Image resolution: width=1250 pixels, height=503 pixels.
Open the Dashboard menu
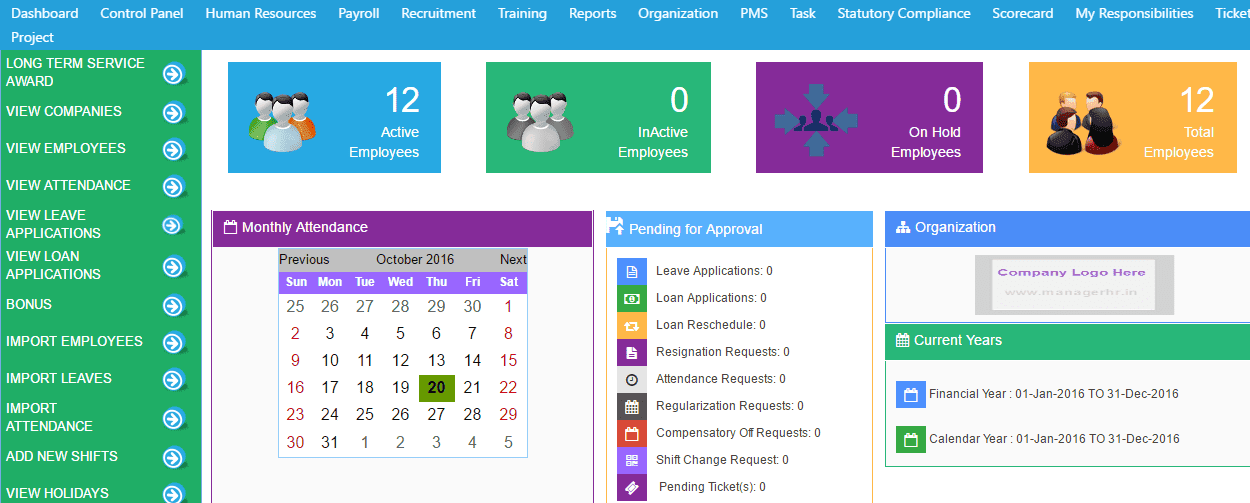point(45,13)
